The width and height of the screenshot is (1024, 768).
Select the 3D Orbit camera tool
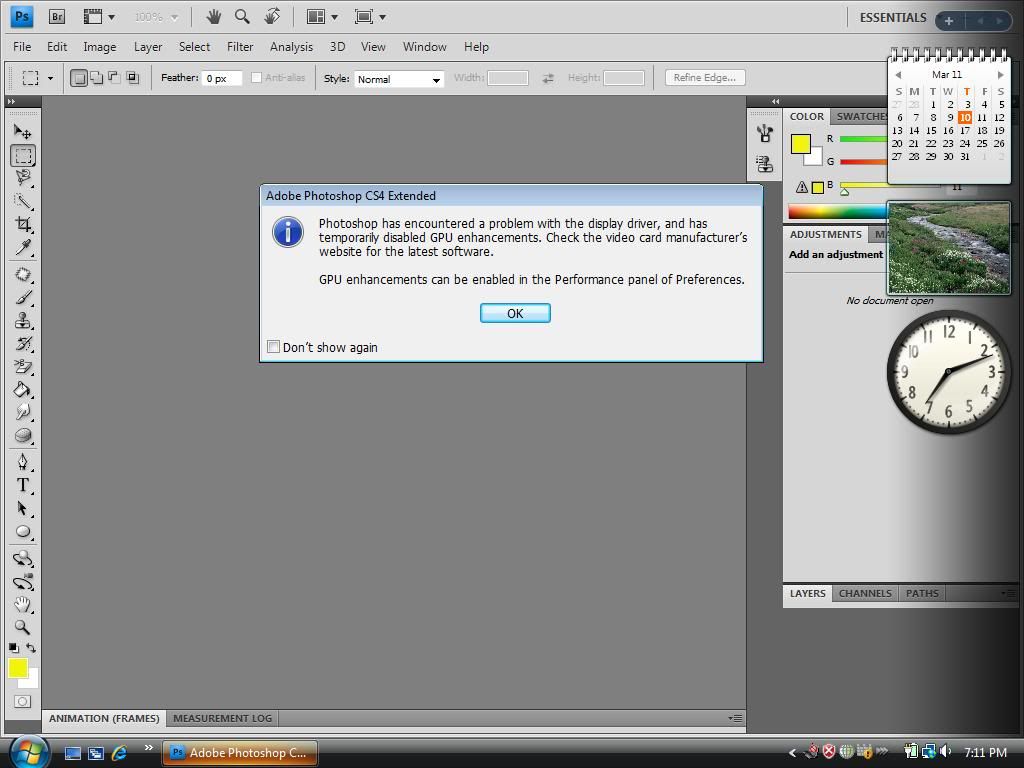[x=23, y=582]
